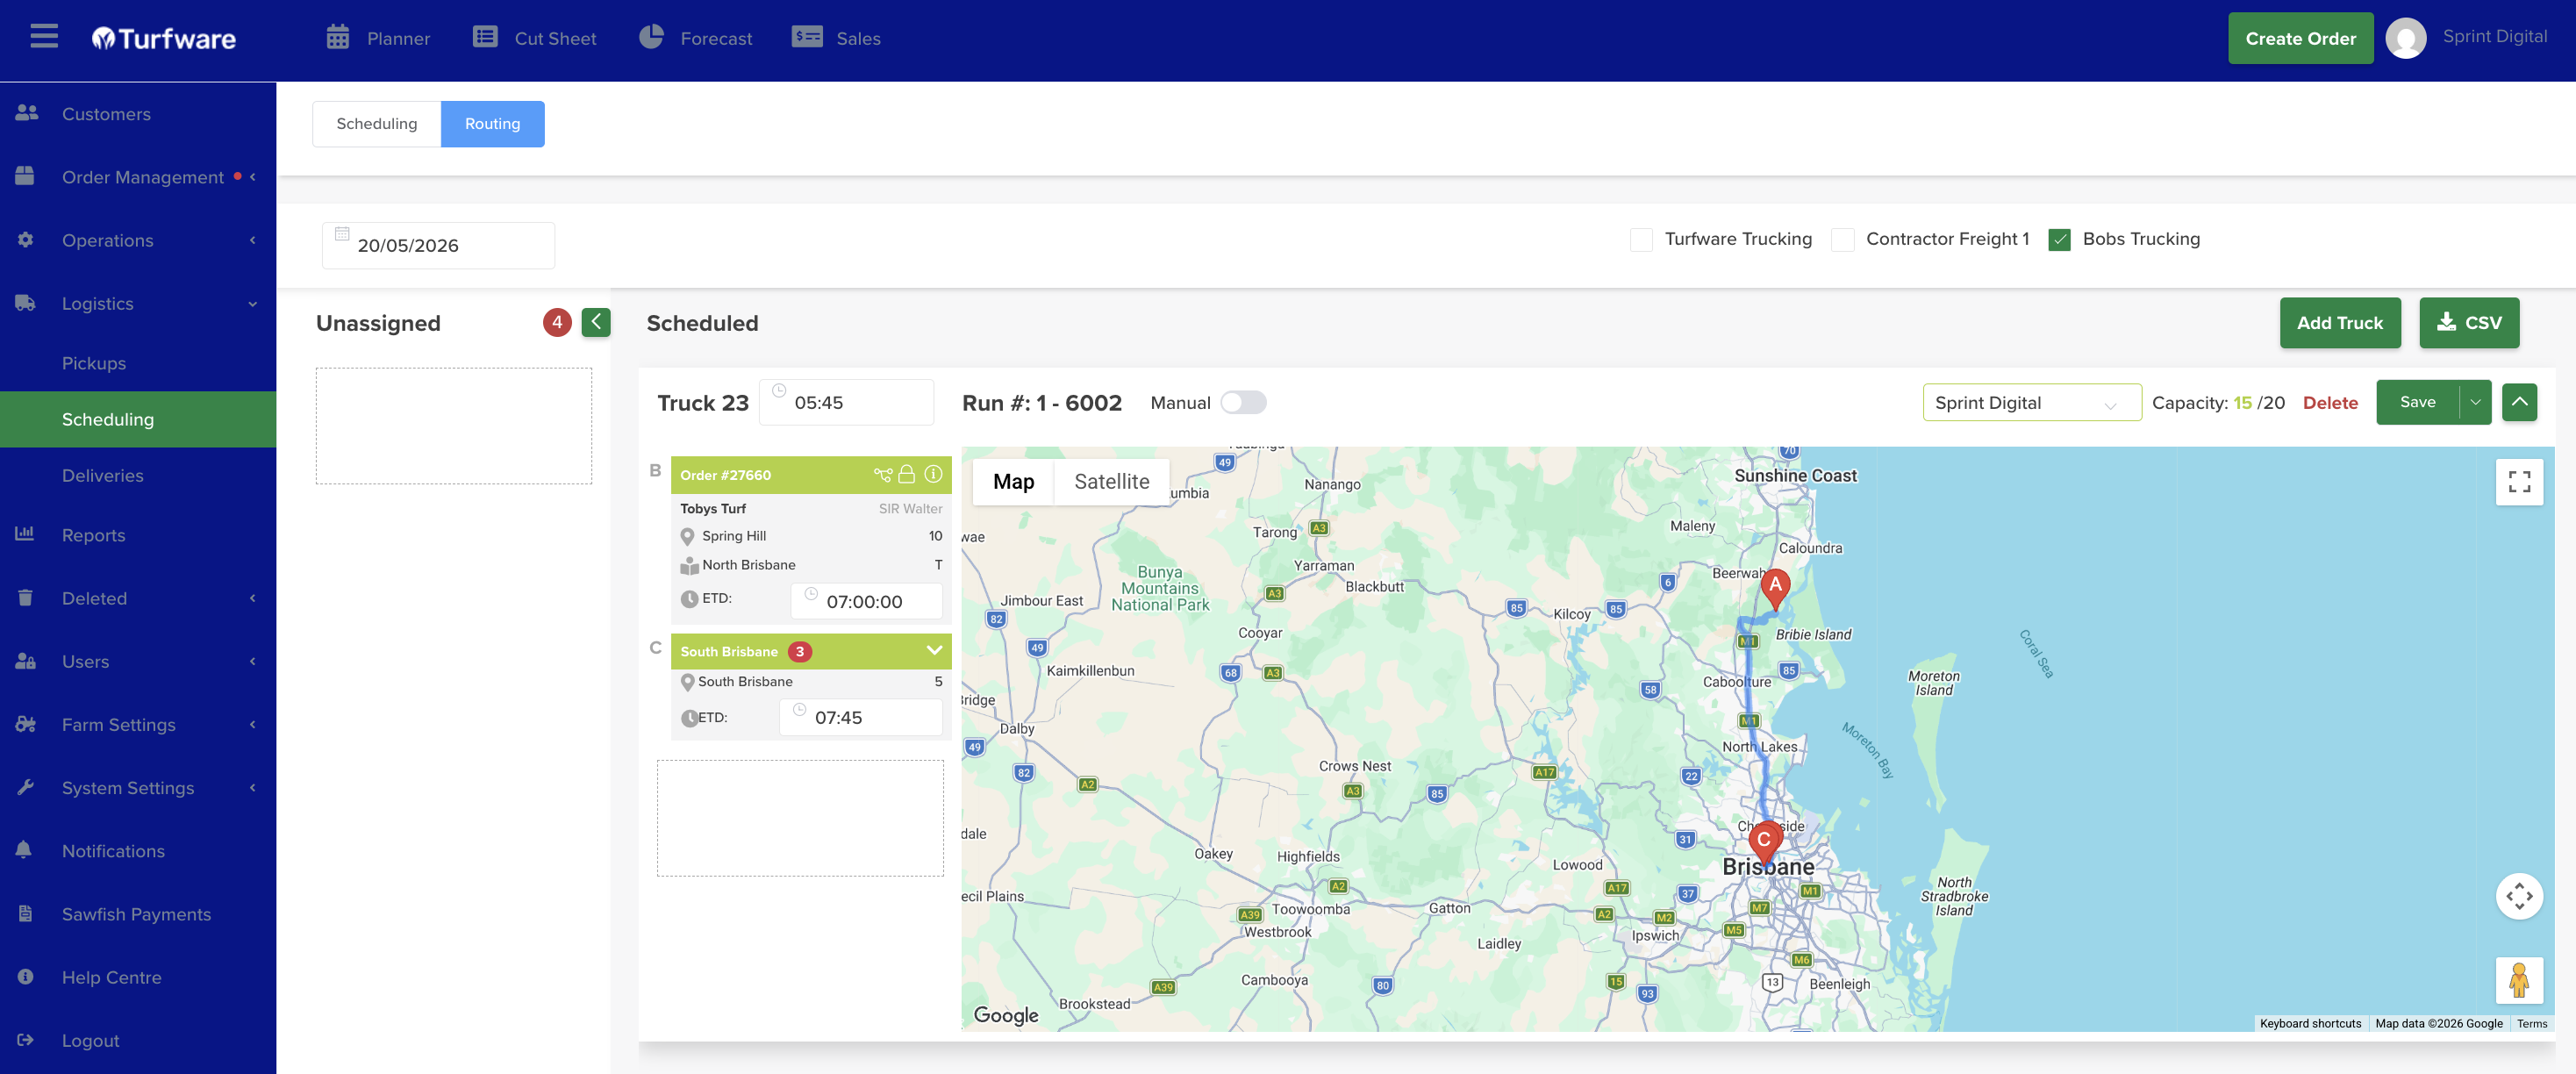
Task: Click the Create Order button
Action: click(2300, 38)
